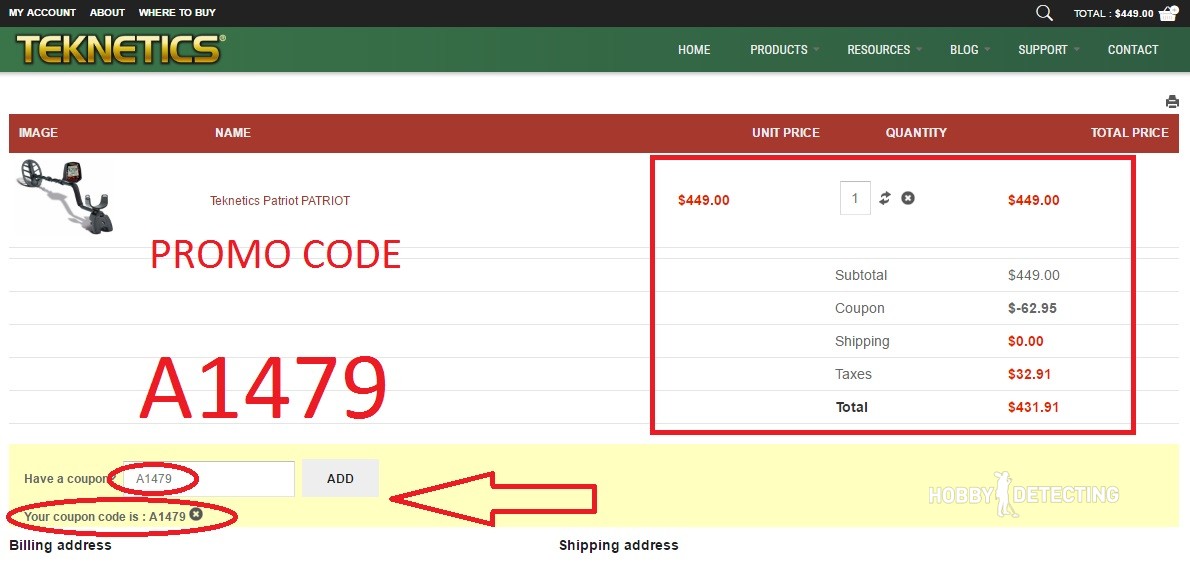
Task: Expand the Resources dropdown arrow
Action: [919, 49]
